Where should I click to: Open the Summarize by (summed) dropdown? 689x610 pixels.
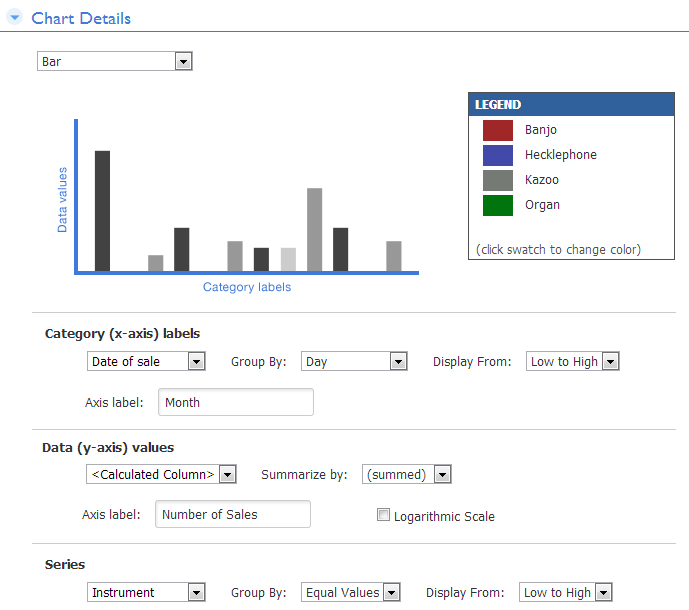[x=406, y=474]
